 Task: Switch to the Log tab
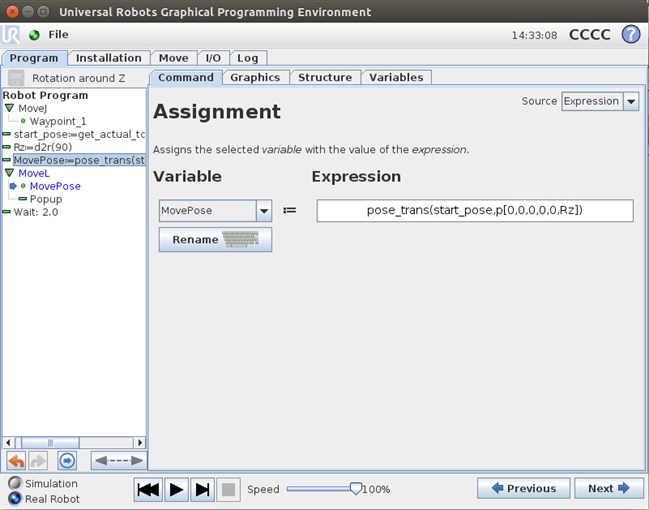pyautogui.click(x=248, y=58)
